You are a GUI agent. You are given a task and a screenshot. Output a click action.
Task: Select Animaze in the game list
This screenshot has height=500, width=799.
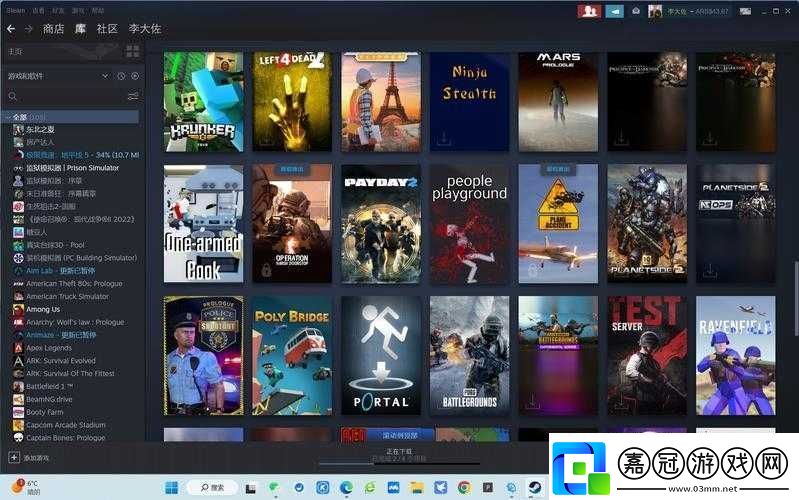[x=61, y=335]
